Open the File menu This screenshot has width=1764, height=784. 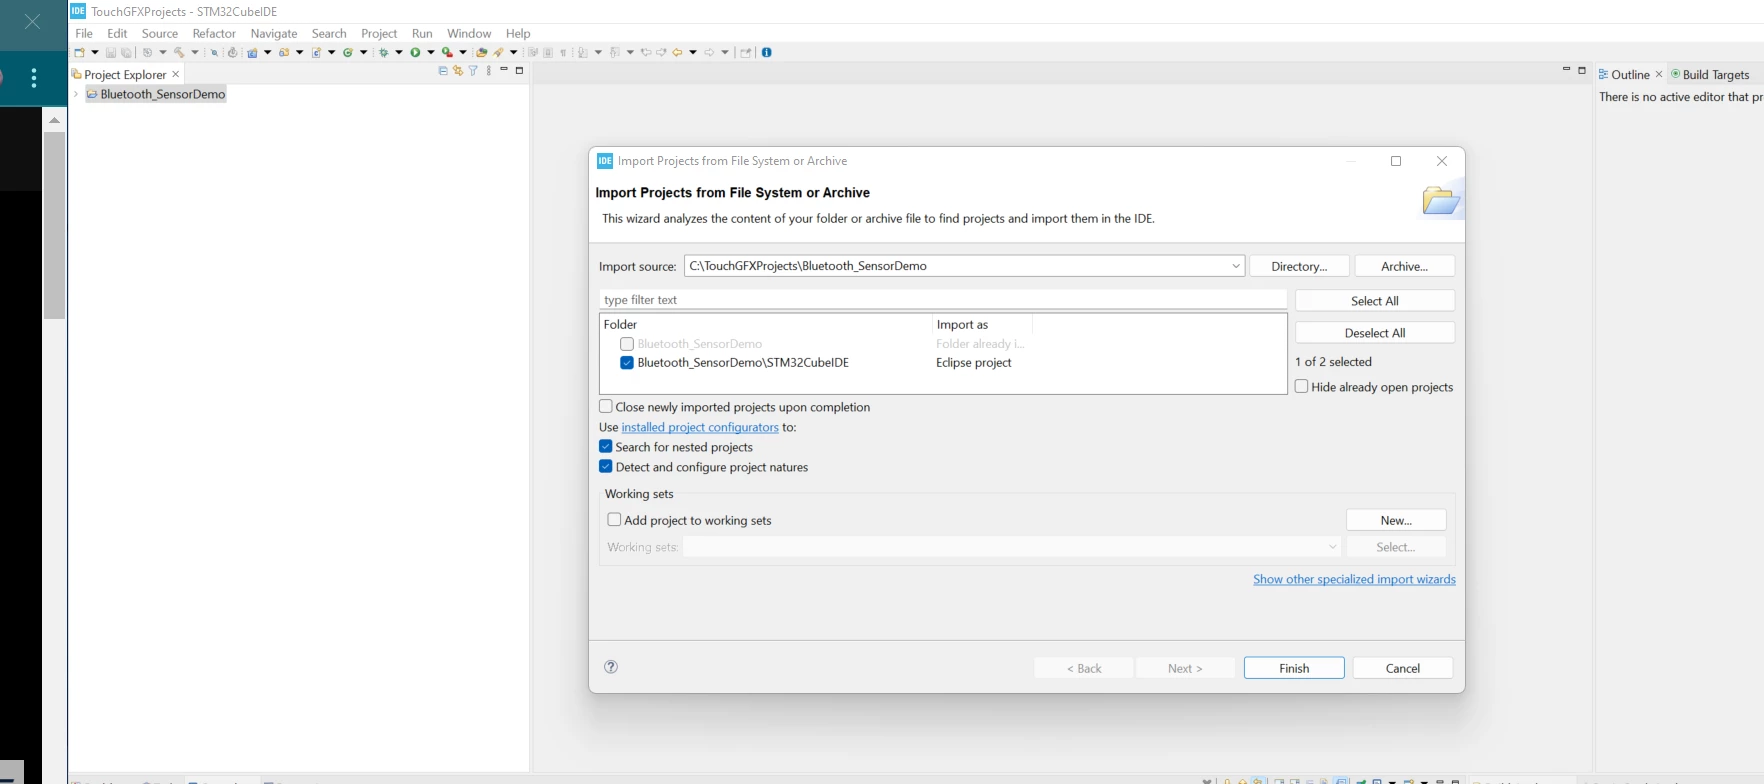(x=84, y=33)
